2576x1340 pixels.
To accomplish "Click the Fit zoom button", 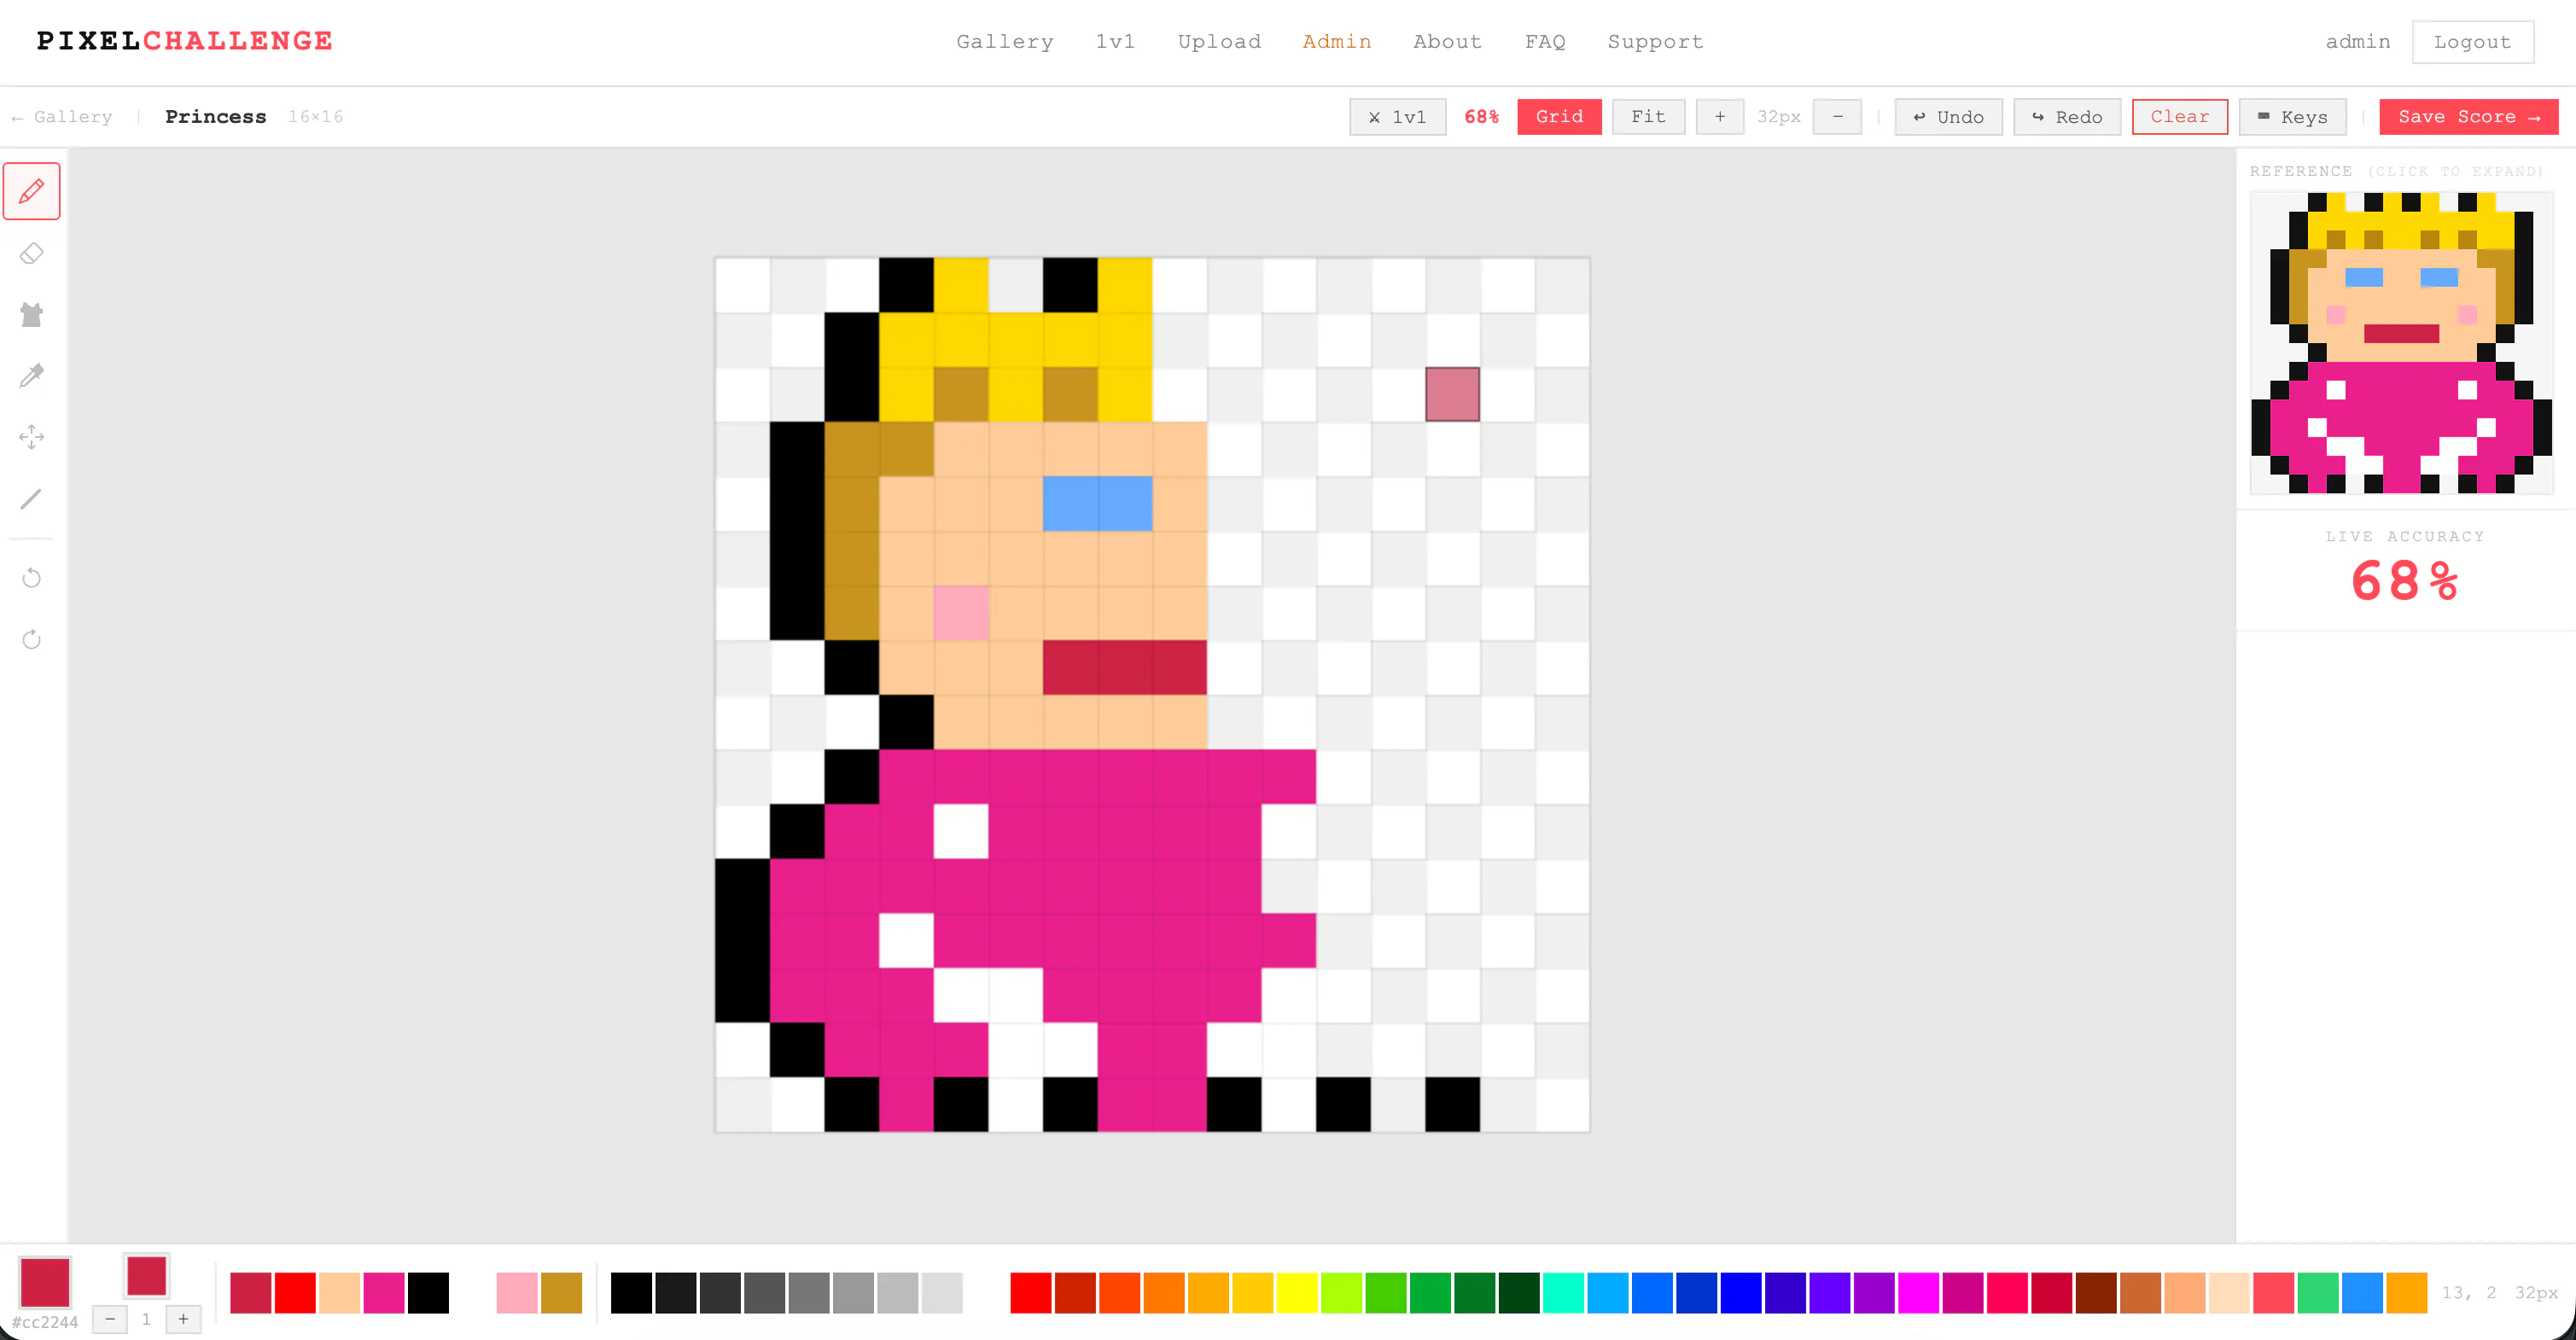I will [1648, 117].
